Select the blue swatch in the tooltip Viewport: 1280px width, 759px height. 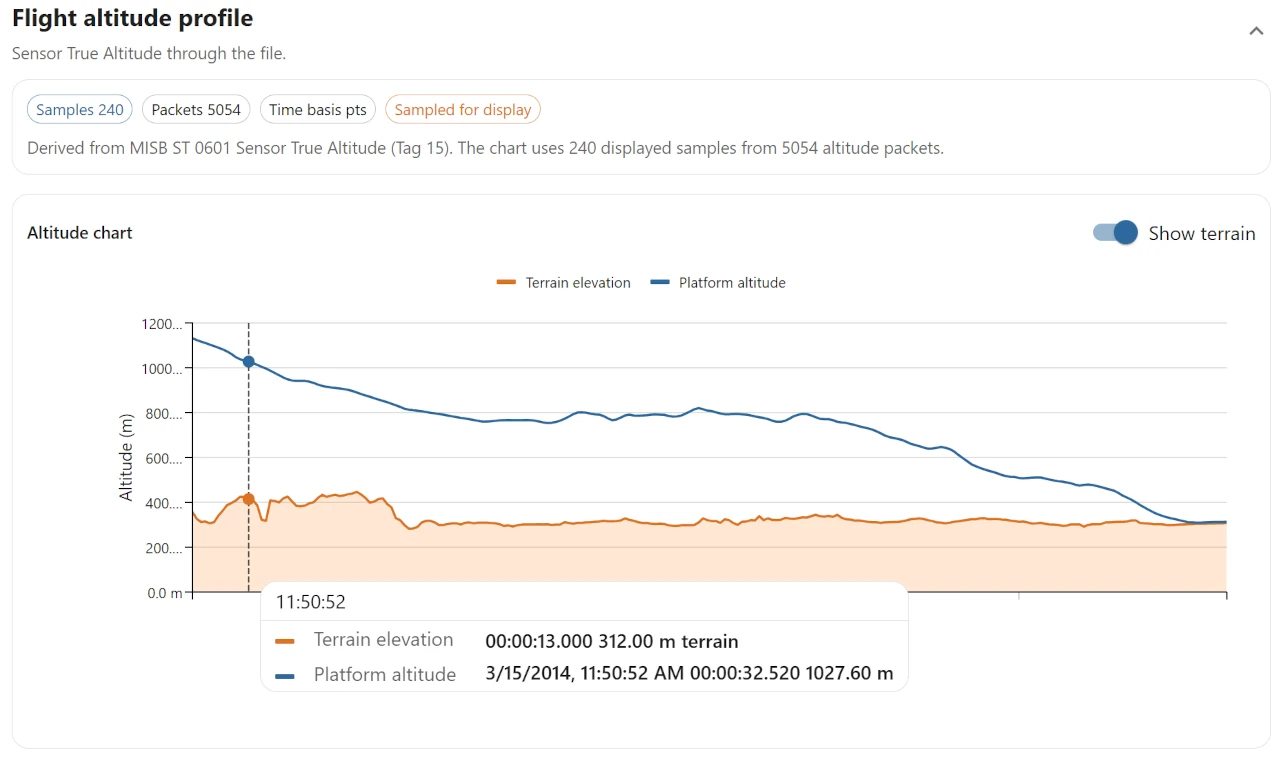tap(284, 674)
